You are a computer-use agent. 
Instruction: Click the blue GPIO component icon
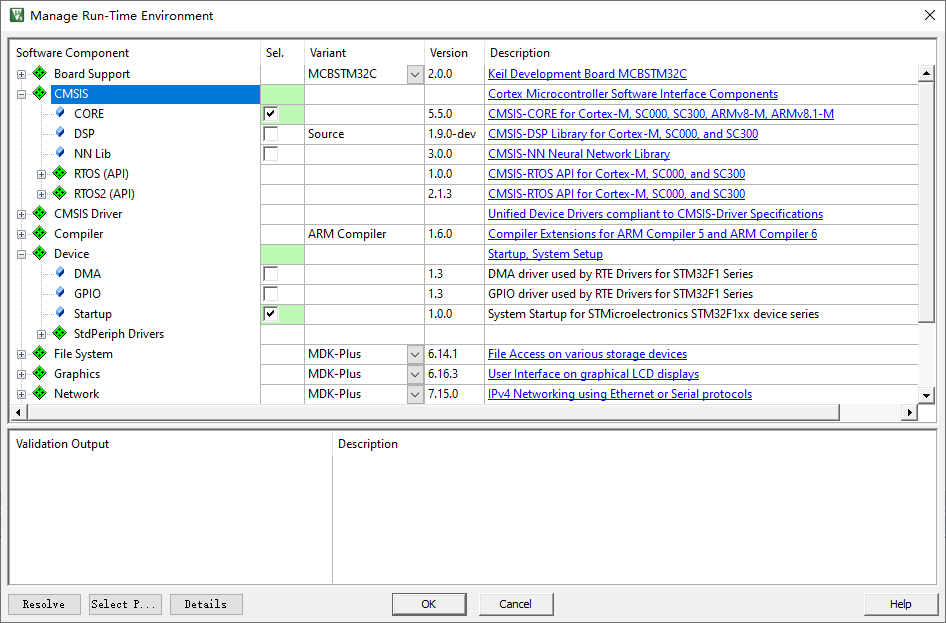coord(60,293)
